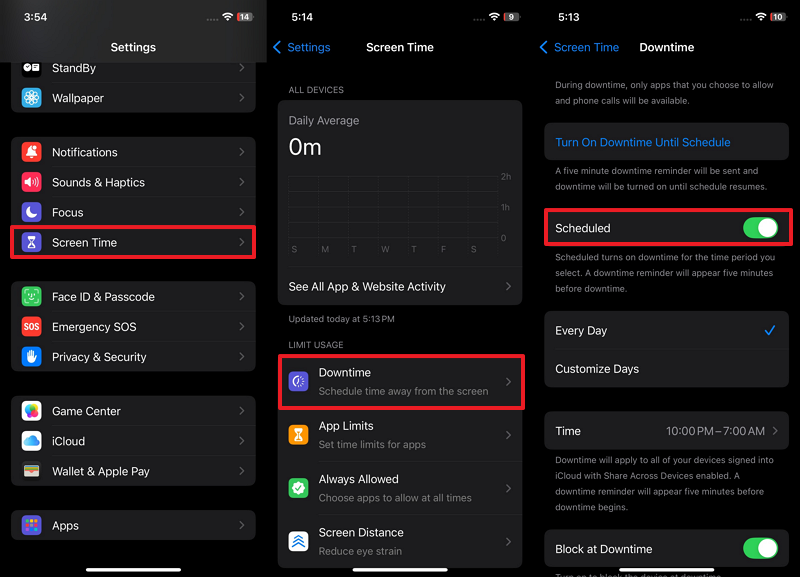Tap the Privacy & Security hand icon
This screenshot has width=800, height=577.
(31, 357)
